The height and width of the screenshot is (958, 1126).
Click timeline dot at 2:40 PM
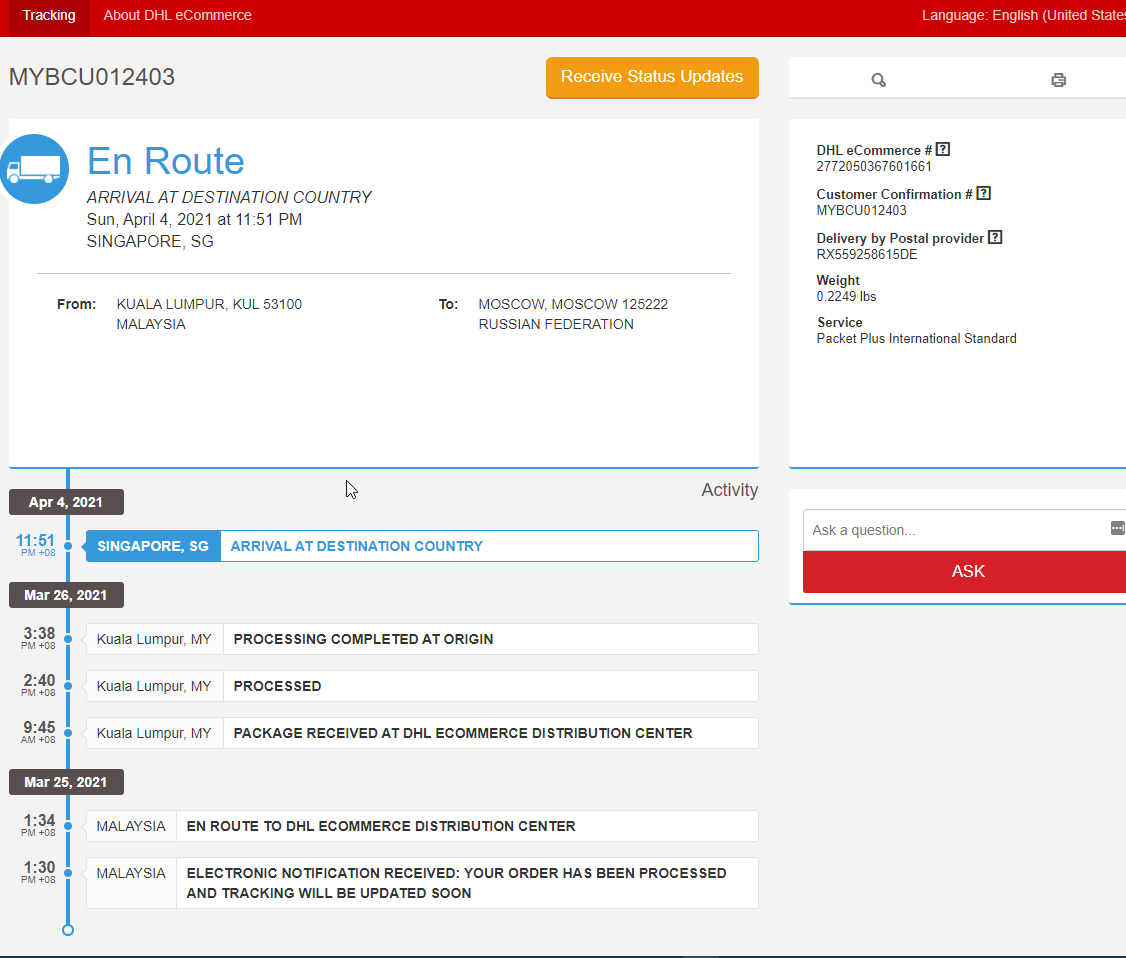point(68,686)
